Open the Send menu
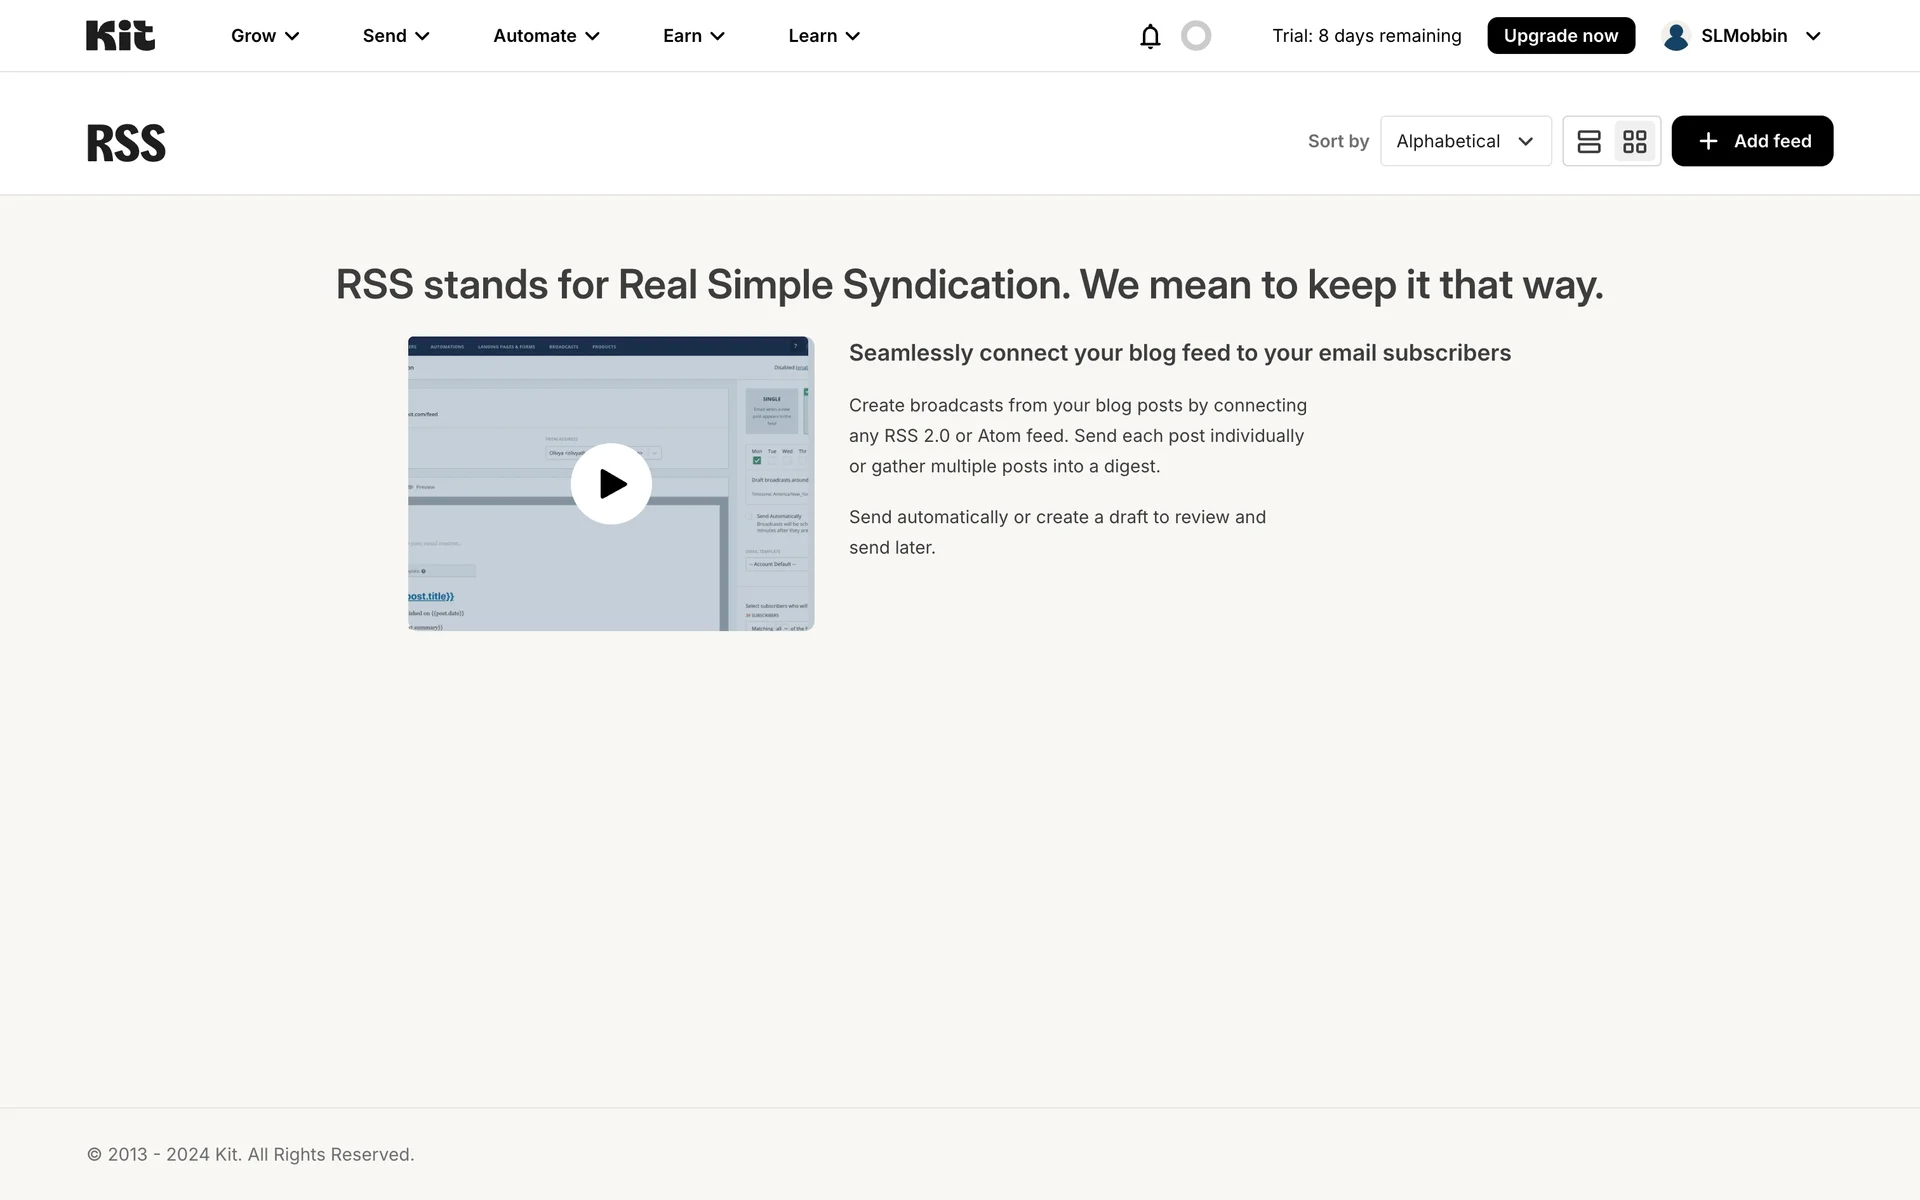Image resolution: width=1920 pixels, height=1200 pixels. click(396, 36)
